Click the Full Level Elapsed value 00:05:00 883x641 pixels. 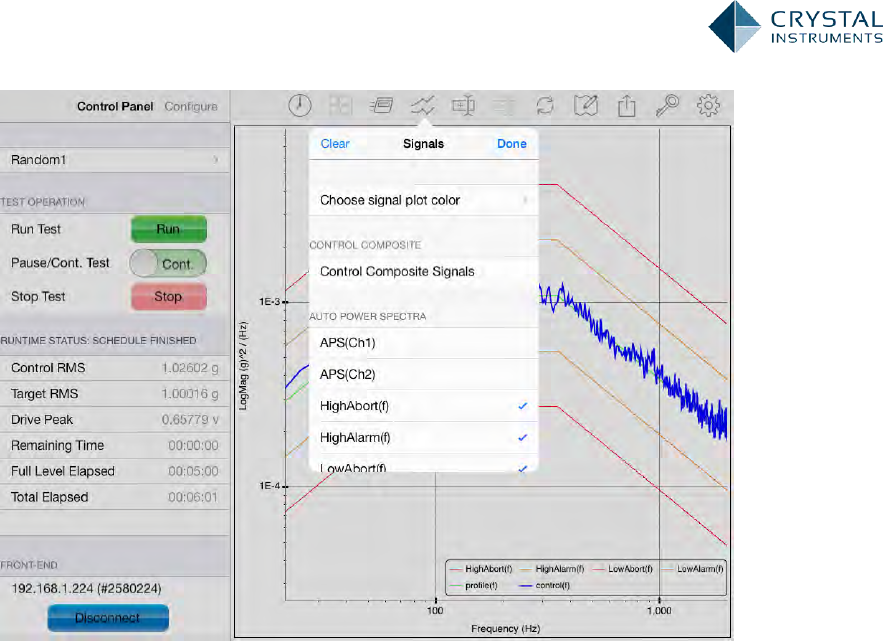pos(193,471)
